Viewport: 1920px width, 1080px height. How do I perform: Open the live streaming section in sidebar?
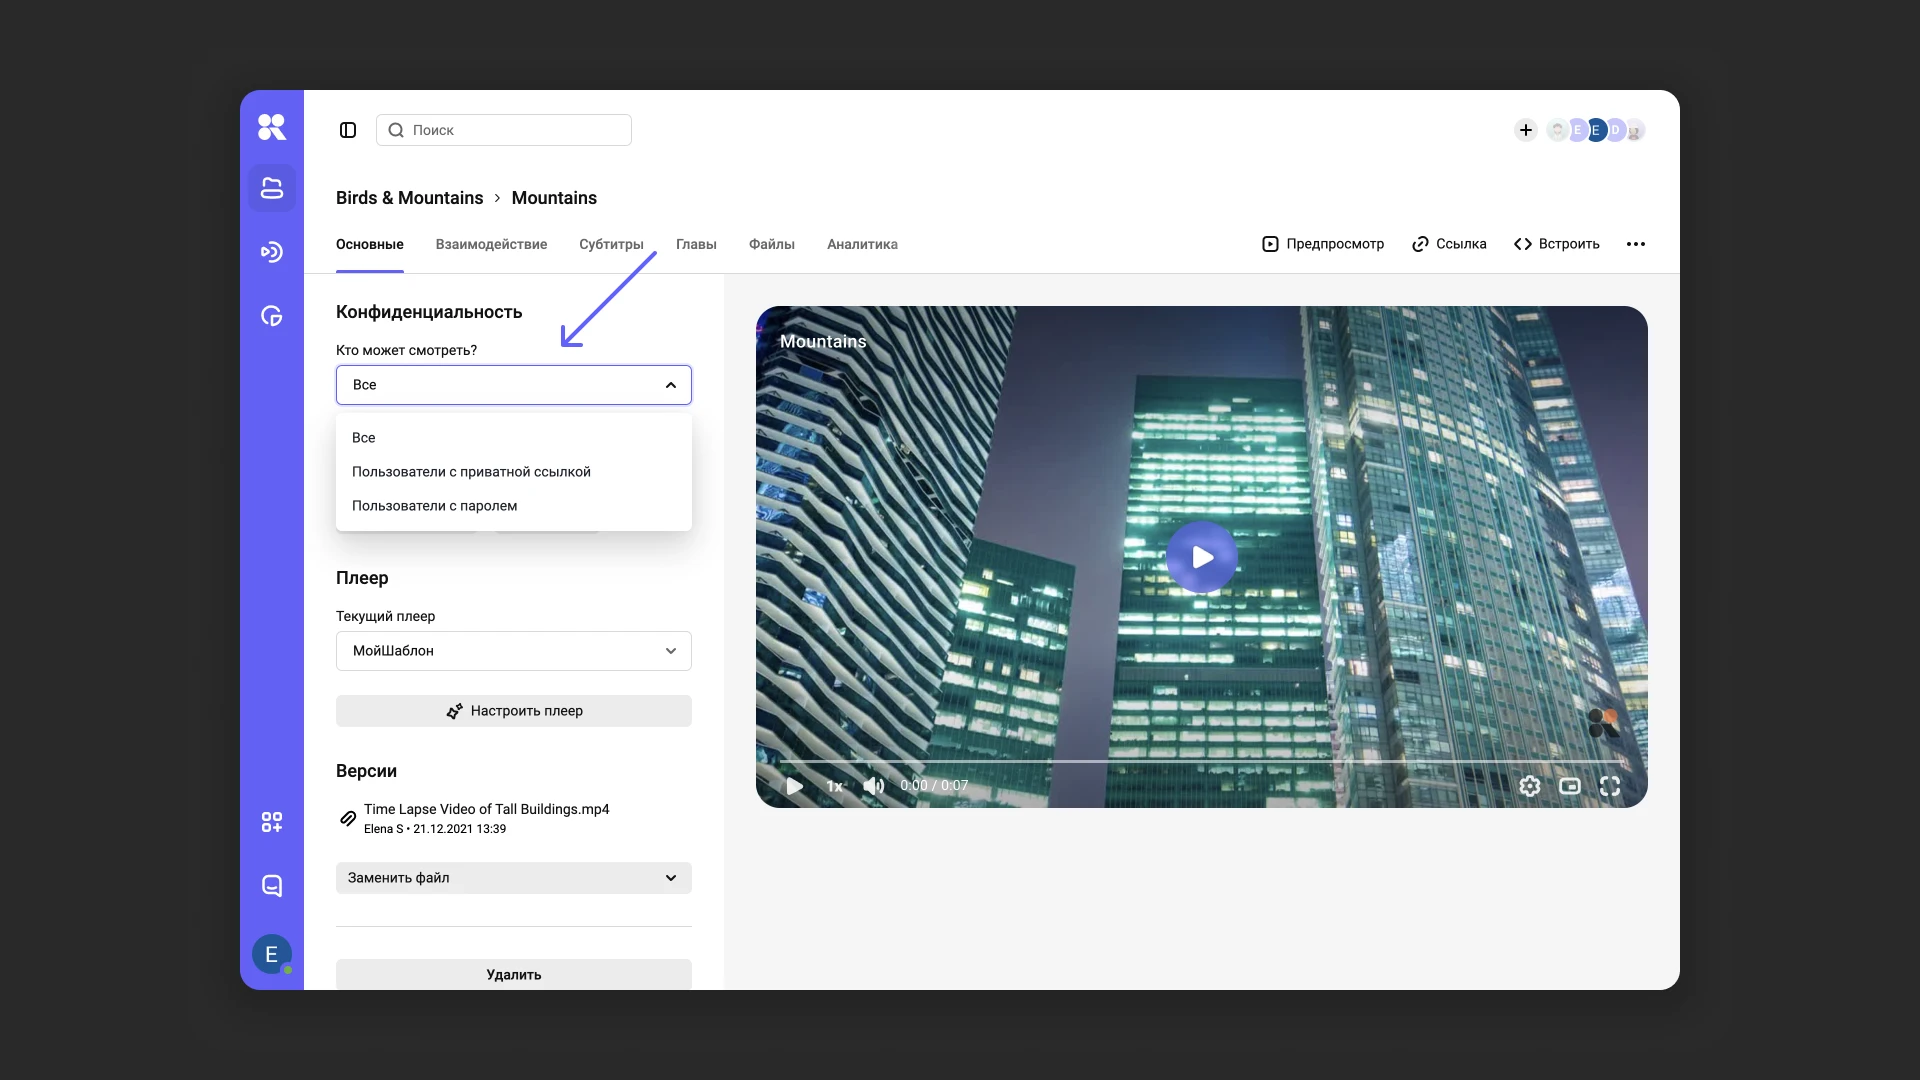272,252
